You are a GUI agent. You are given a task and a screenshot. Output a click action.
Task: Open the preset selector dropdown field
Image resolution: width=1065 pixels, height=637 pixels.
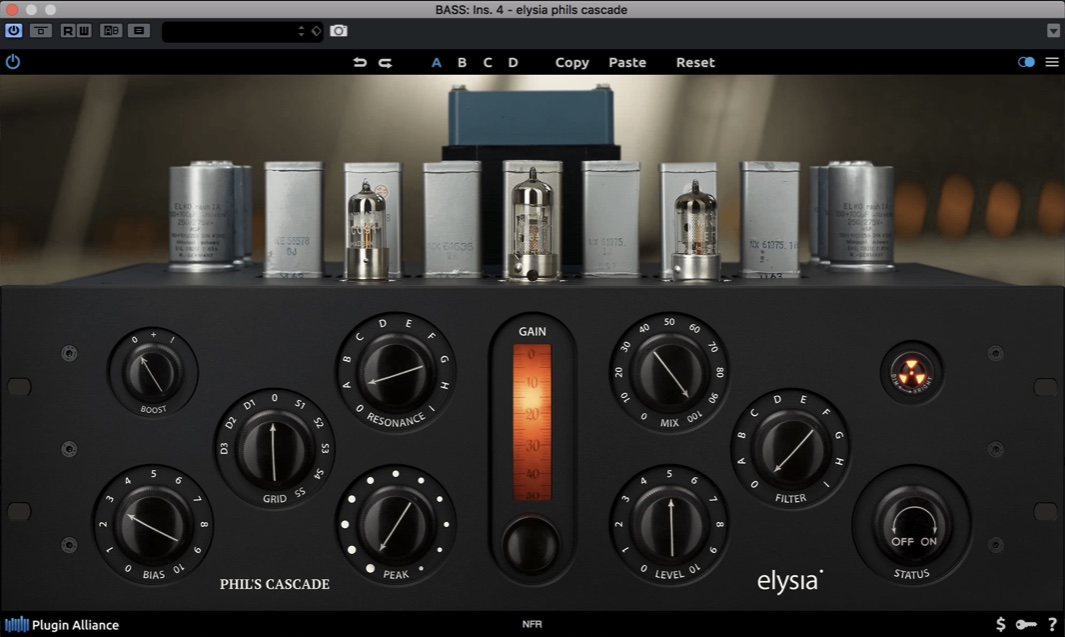pos(242,31)
